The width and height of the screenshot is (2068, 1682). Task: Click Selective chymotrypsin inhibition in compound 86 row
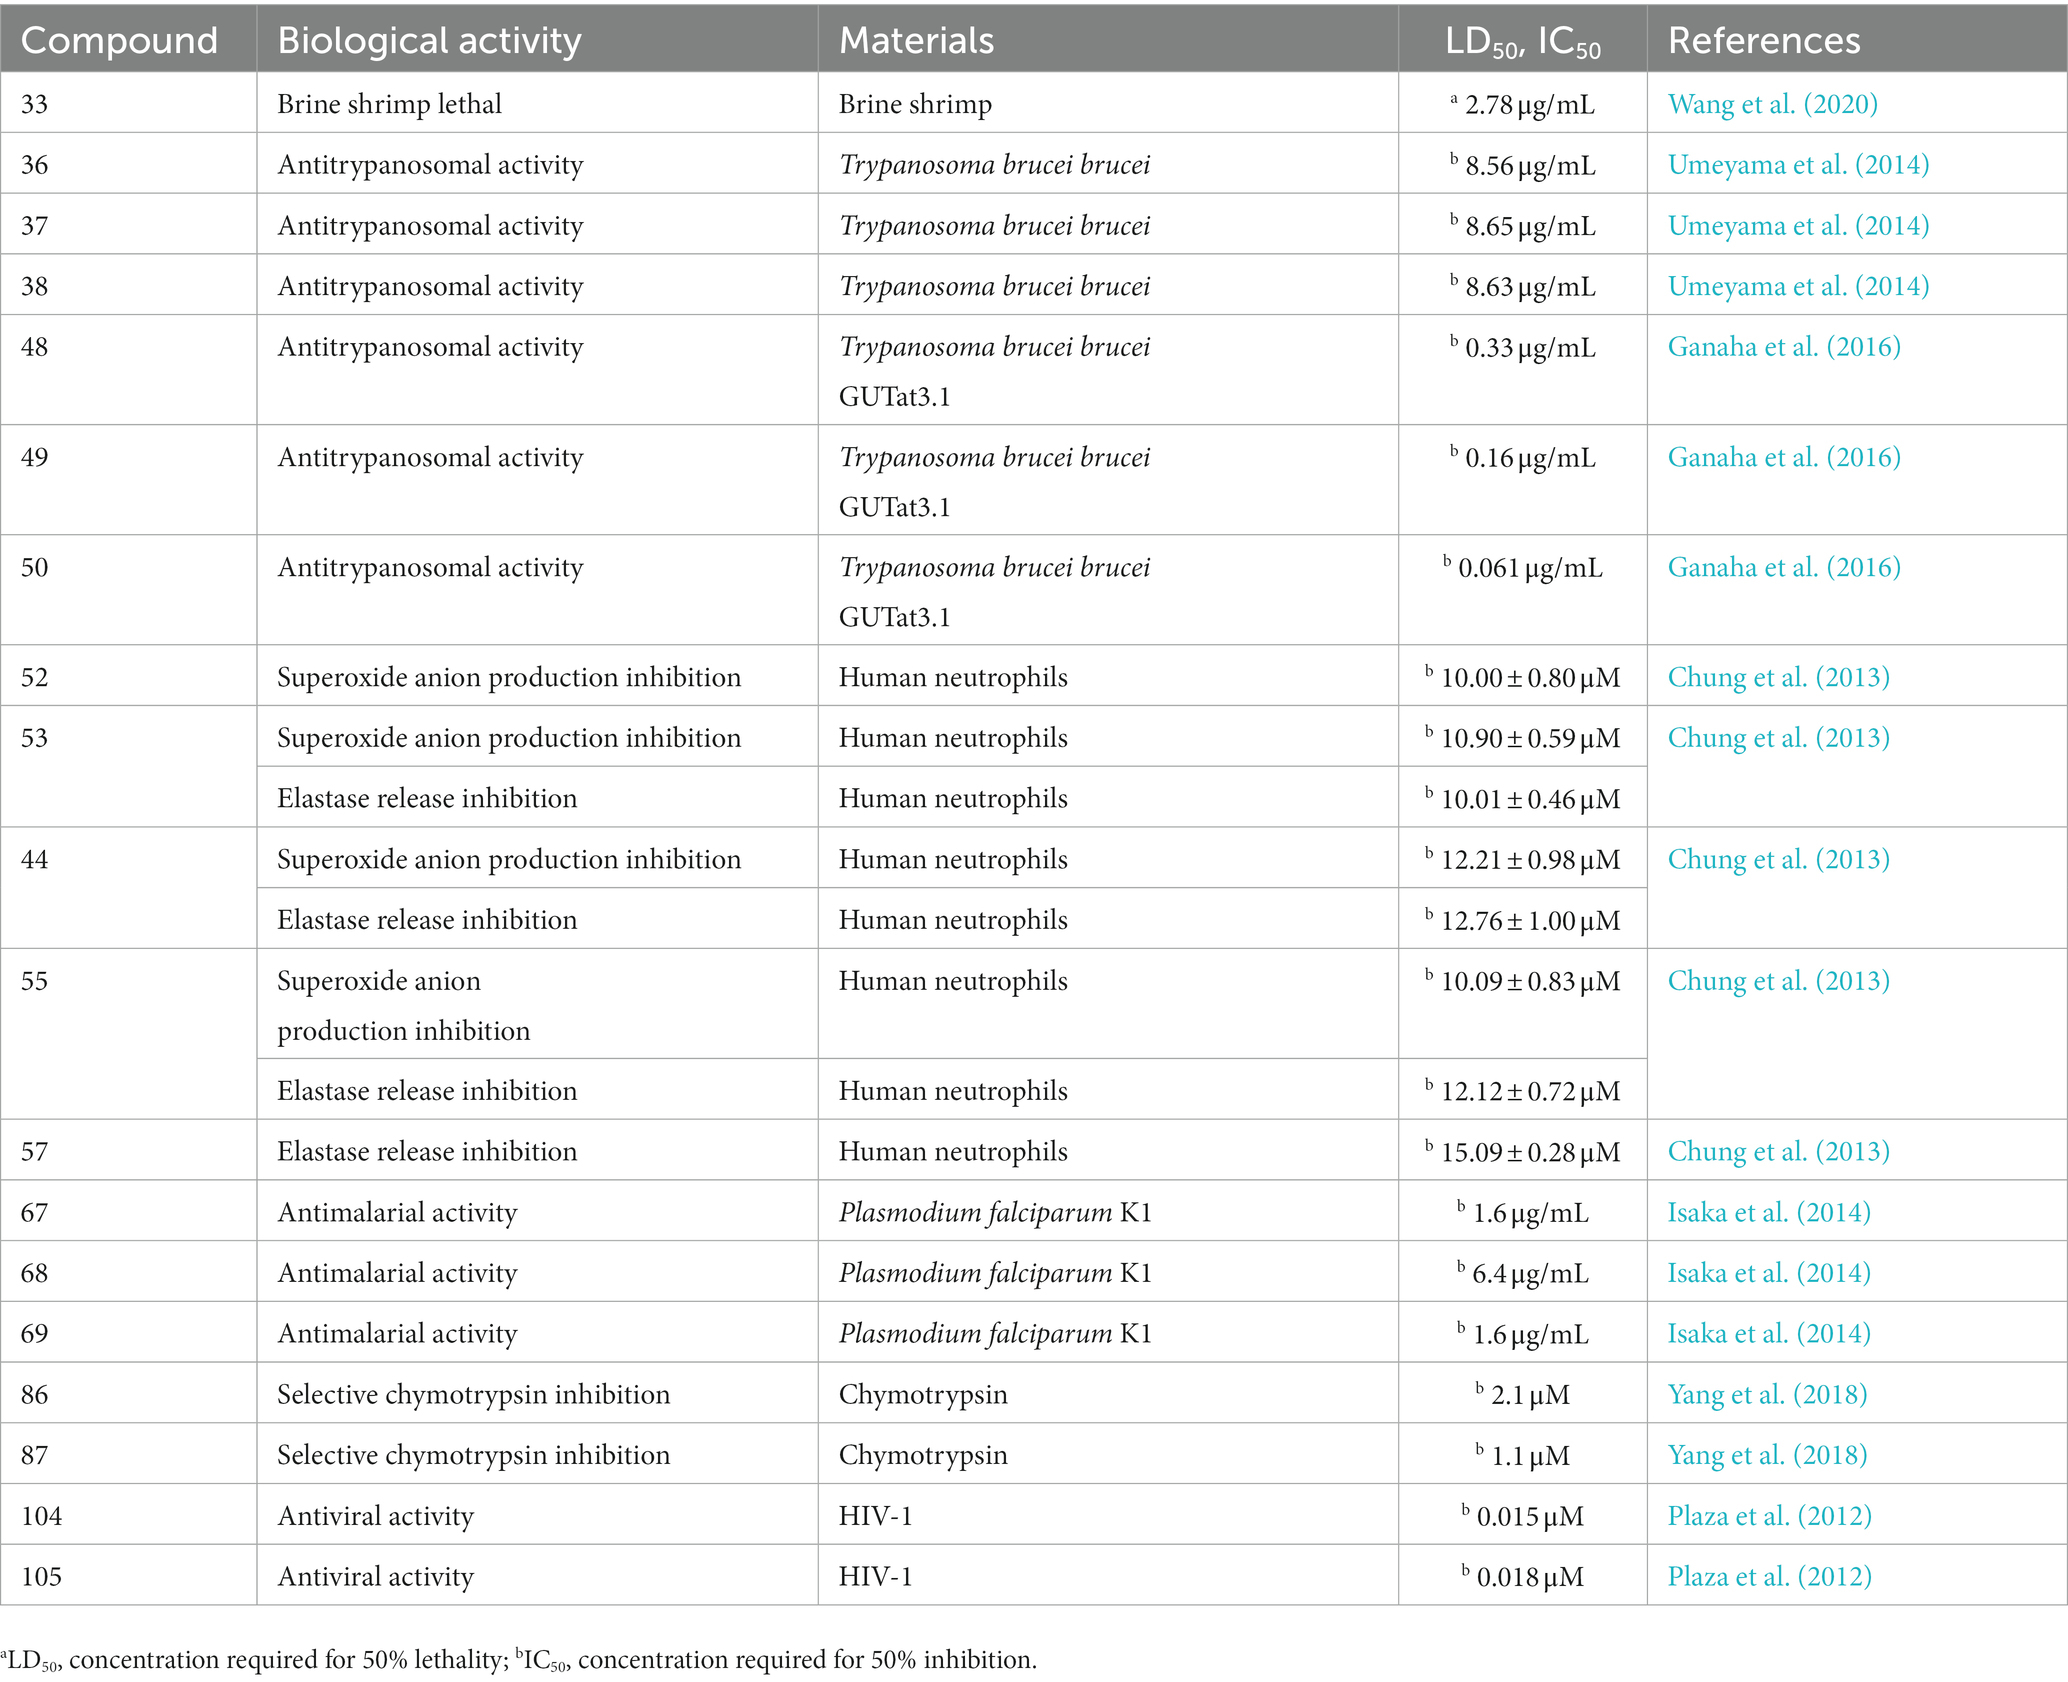pos(473,1394)
